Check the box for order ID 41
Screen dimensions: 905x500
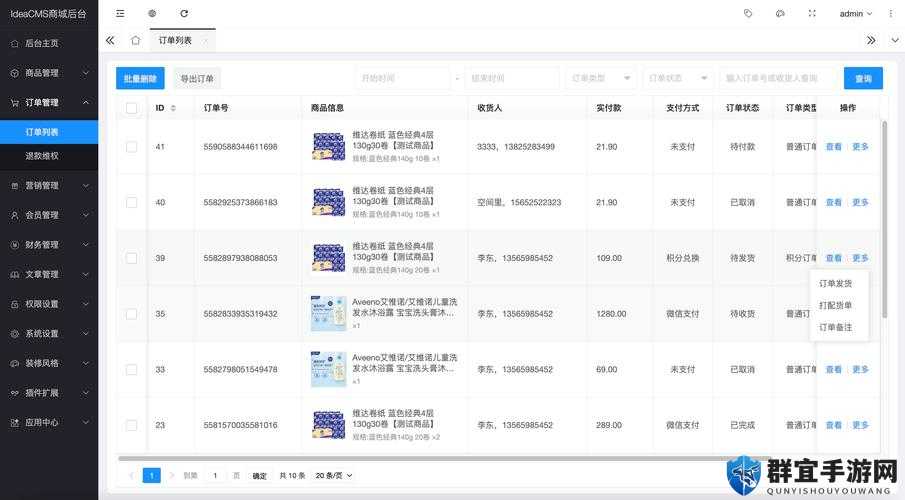coord(132,147)
